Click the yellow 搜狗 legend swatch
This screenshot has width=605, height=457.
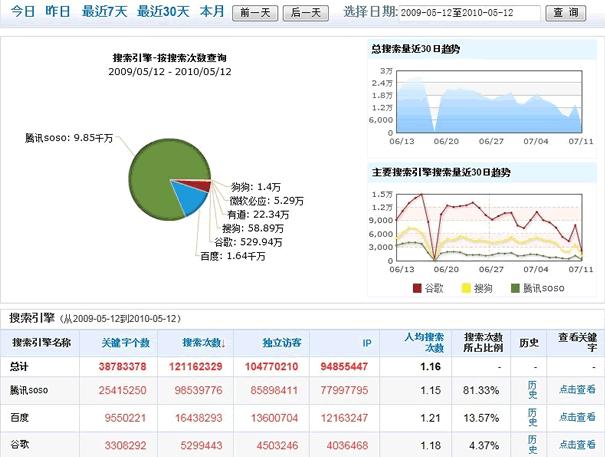[464, 289]
